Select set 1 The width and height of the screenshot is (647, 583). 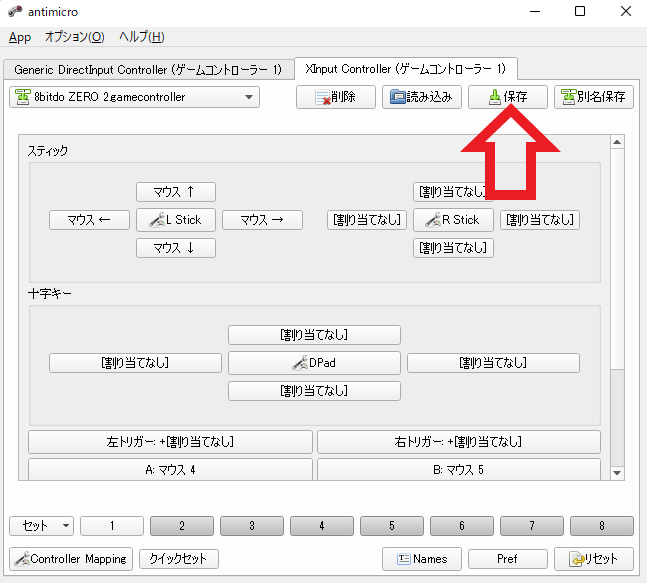point(112,526)
